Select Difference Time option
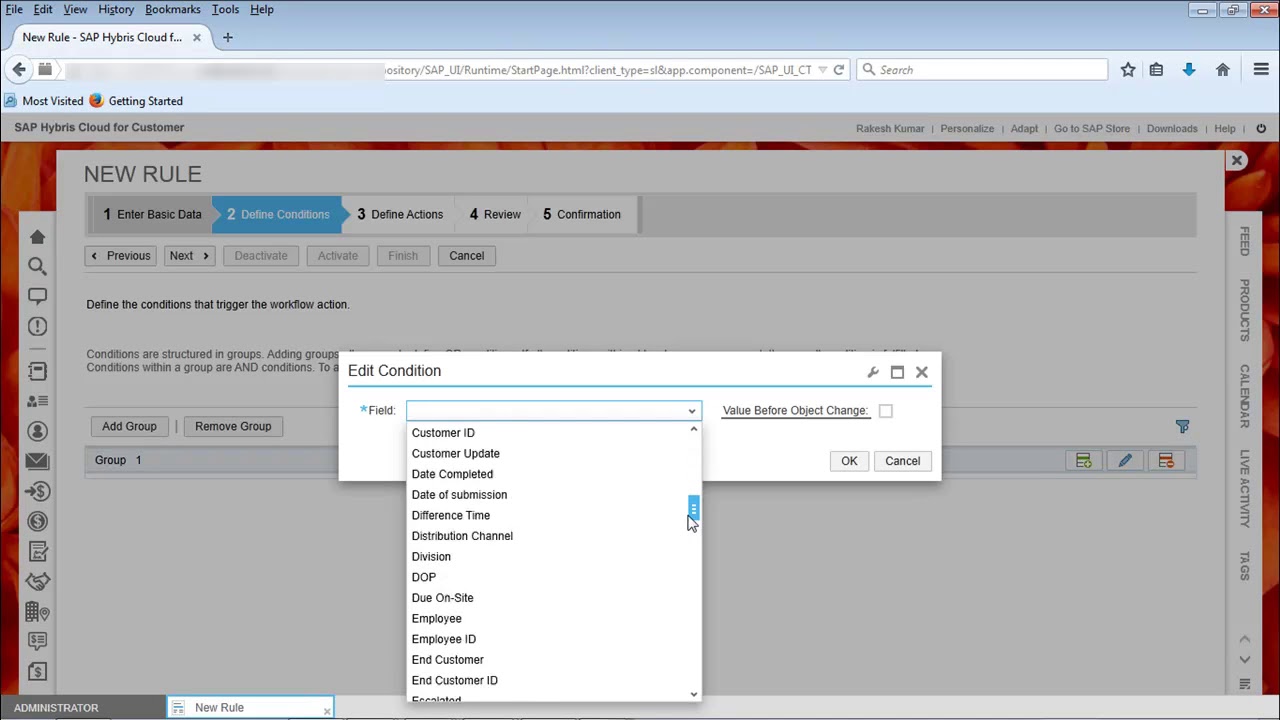Screen dimensions: 1280x720 tap(450, 516)
